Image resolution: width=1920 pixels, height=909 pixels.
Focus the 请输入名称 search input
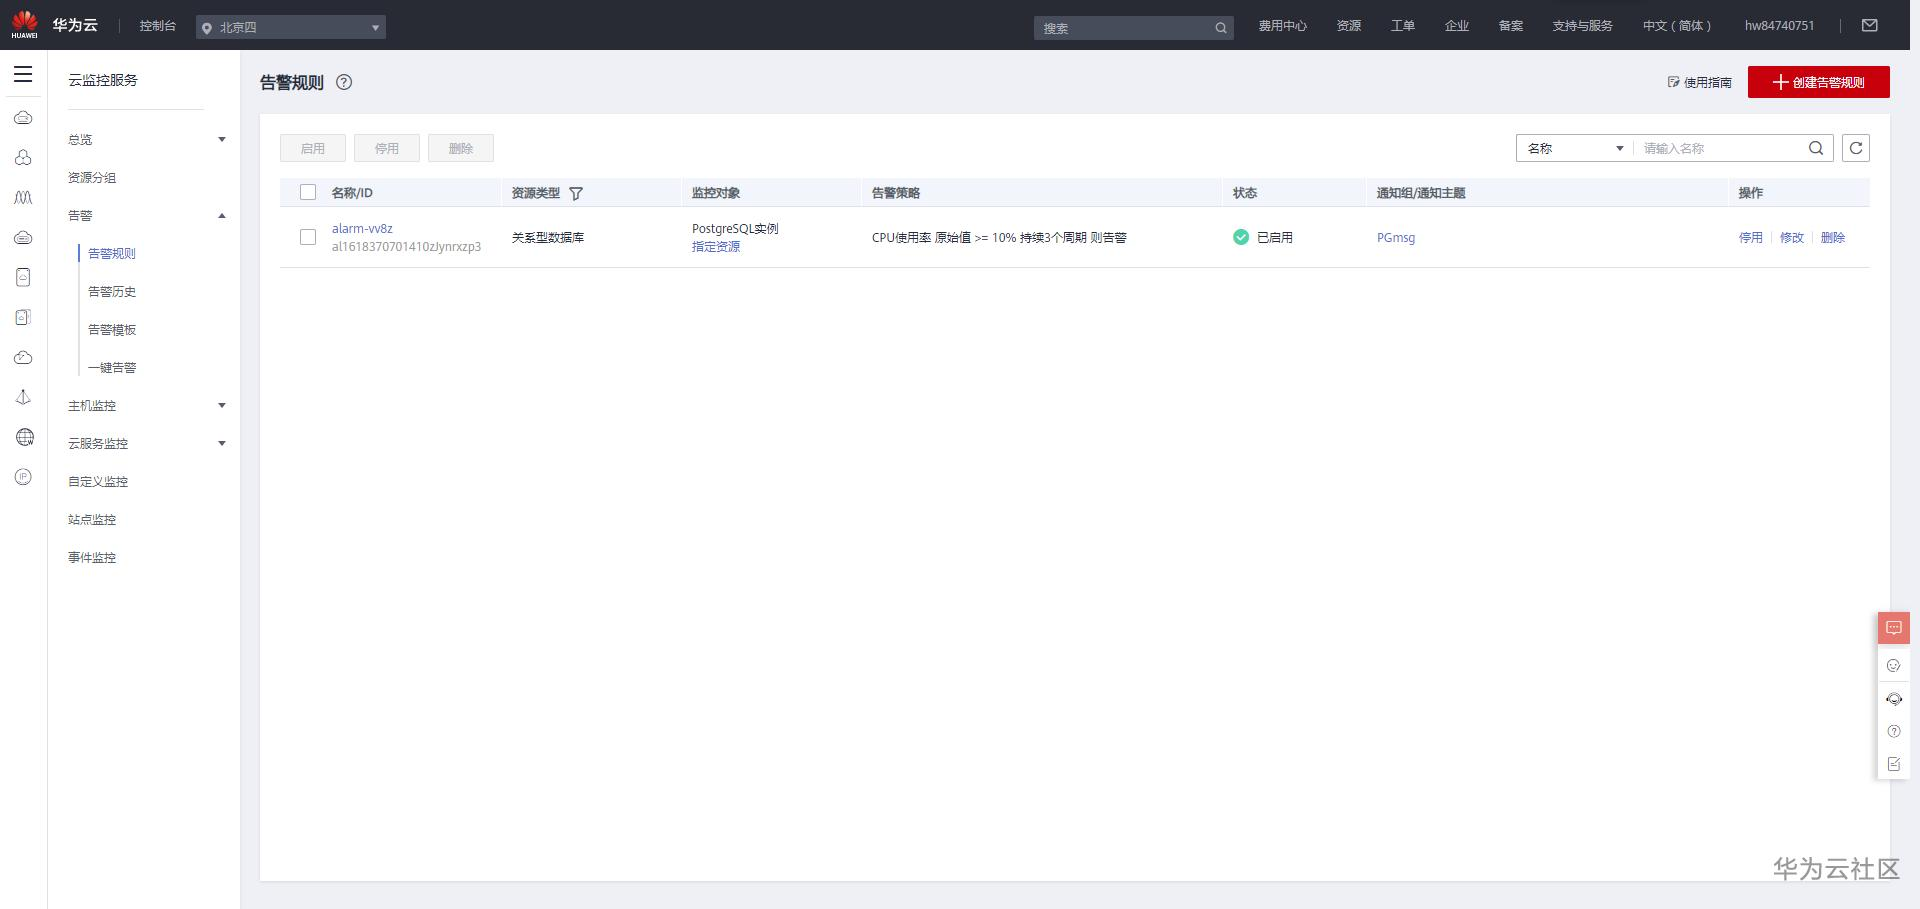coord(1720,148)
